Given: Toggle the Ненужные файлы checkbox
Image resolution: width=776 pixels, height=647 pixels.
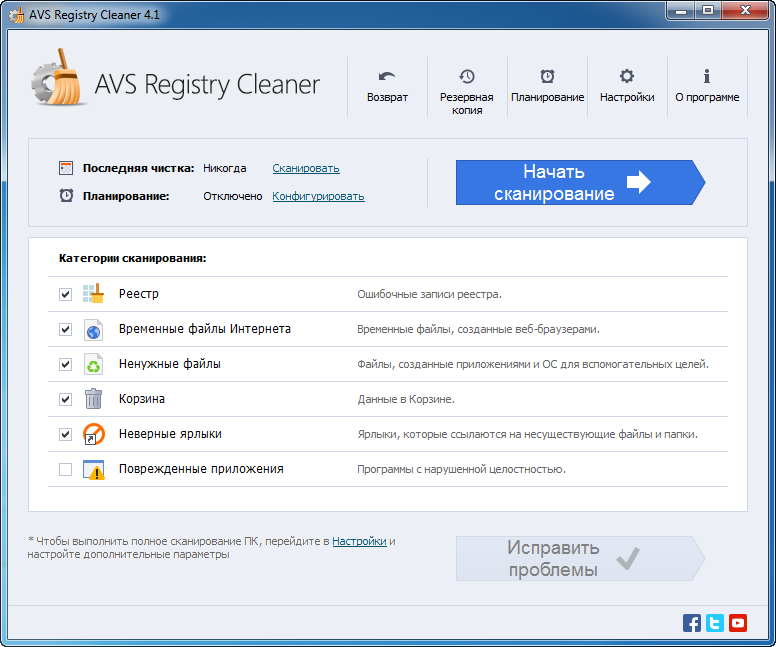Looking at the screenshot, I should 66,364.
